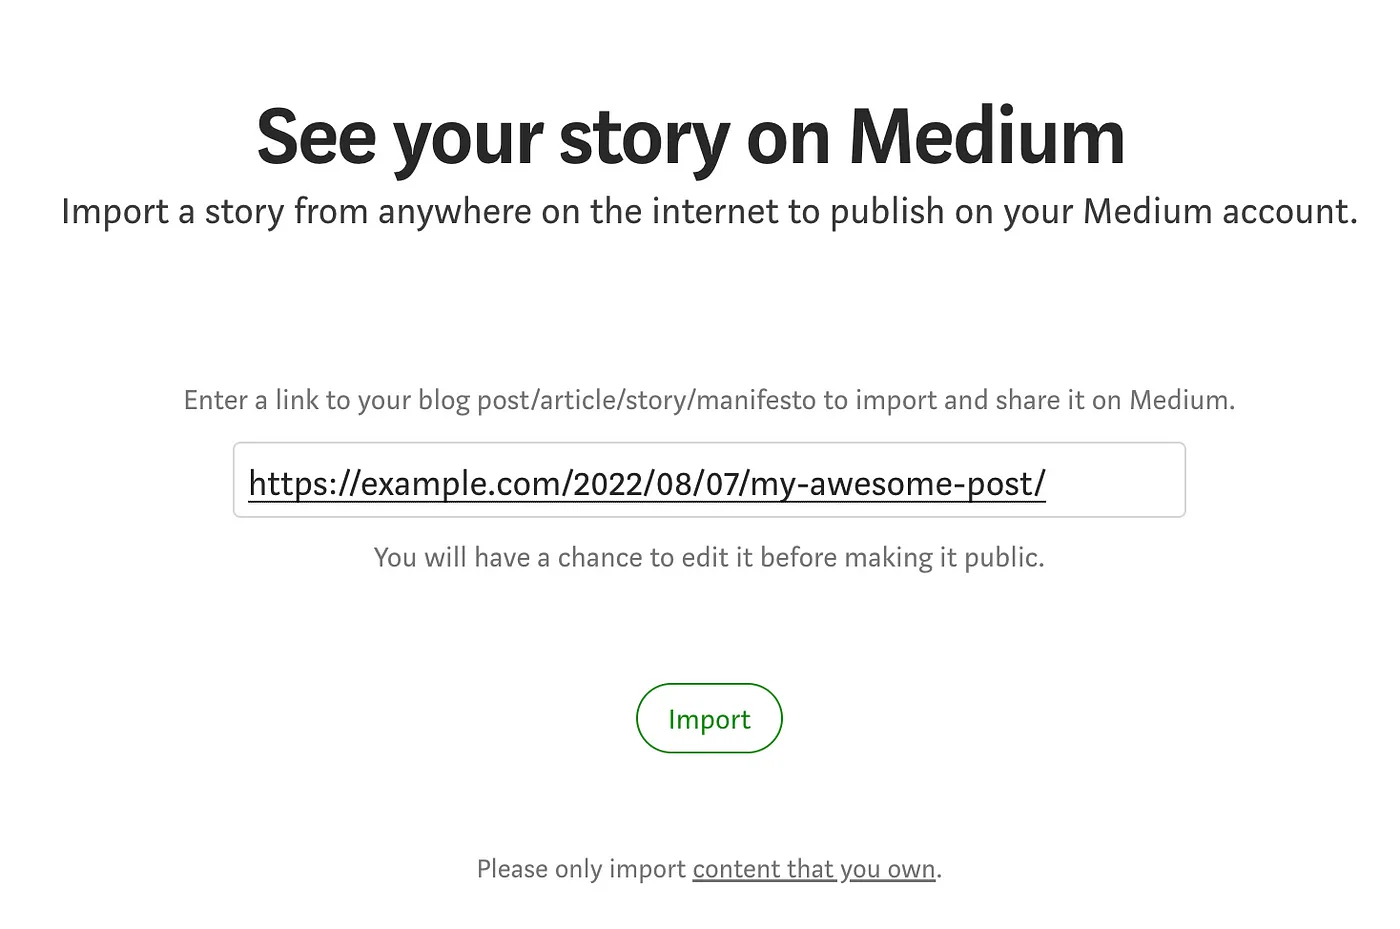Click the "See your story on Medium" heading
1400x929 pixels.
coord(691,137)
